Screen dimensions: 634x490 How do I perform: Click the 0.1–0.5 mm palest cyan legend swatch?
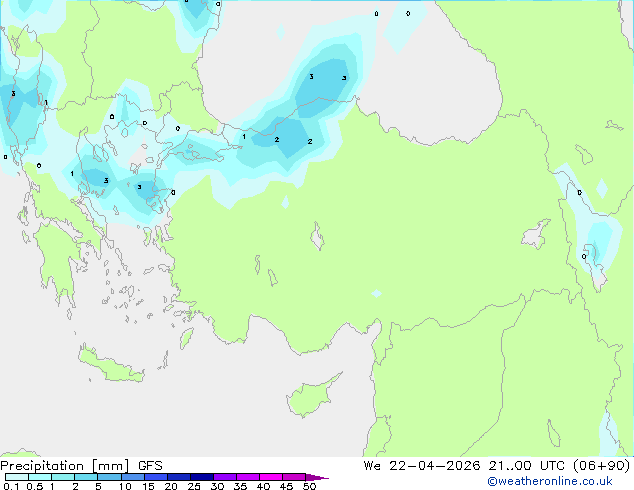coord(17,477)
